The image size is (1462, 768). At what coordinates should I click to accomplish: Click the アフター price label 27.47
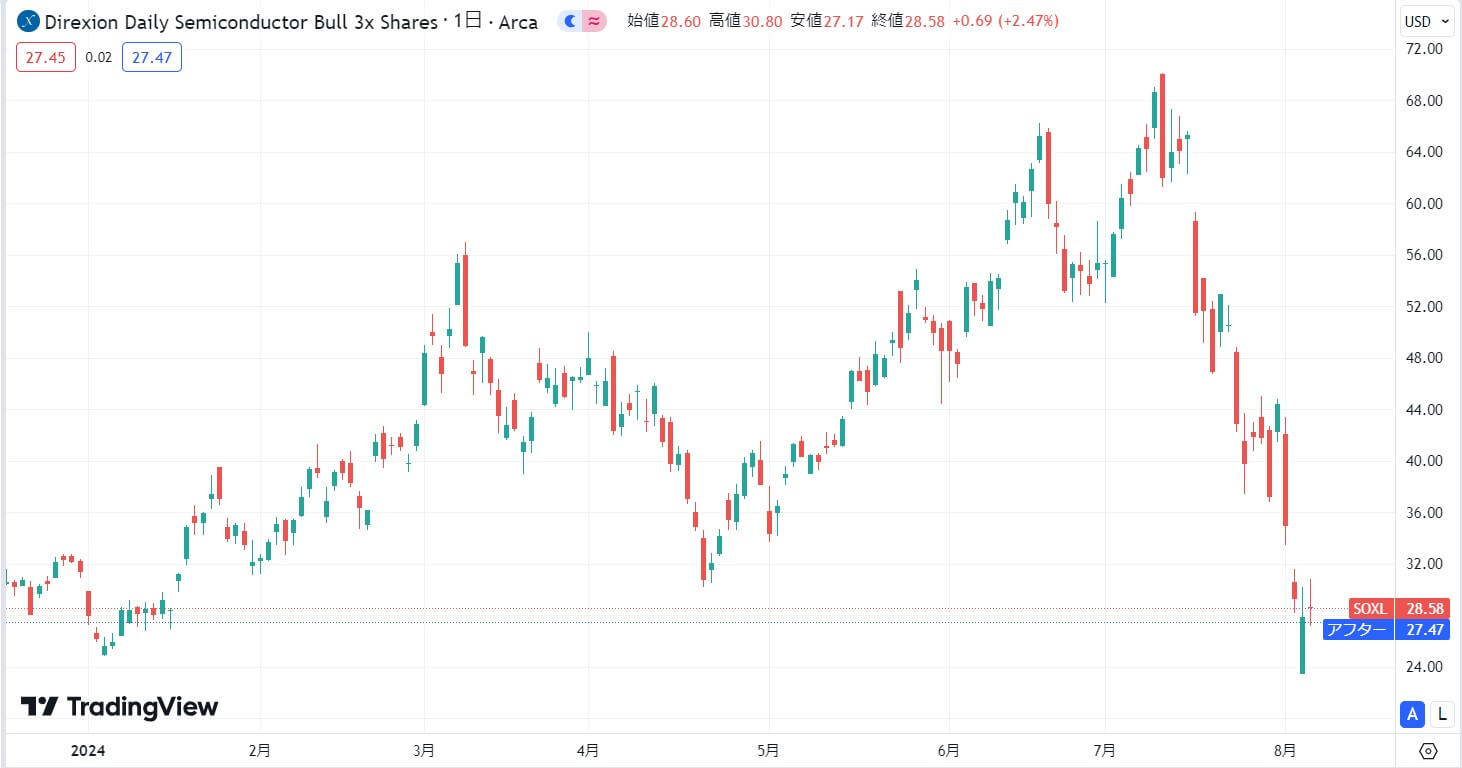click(x=1387, y=629)
